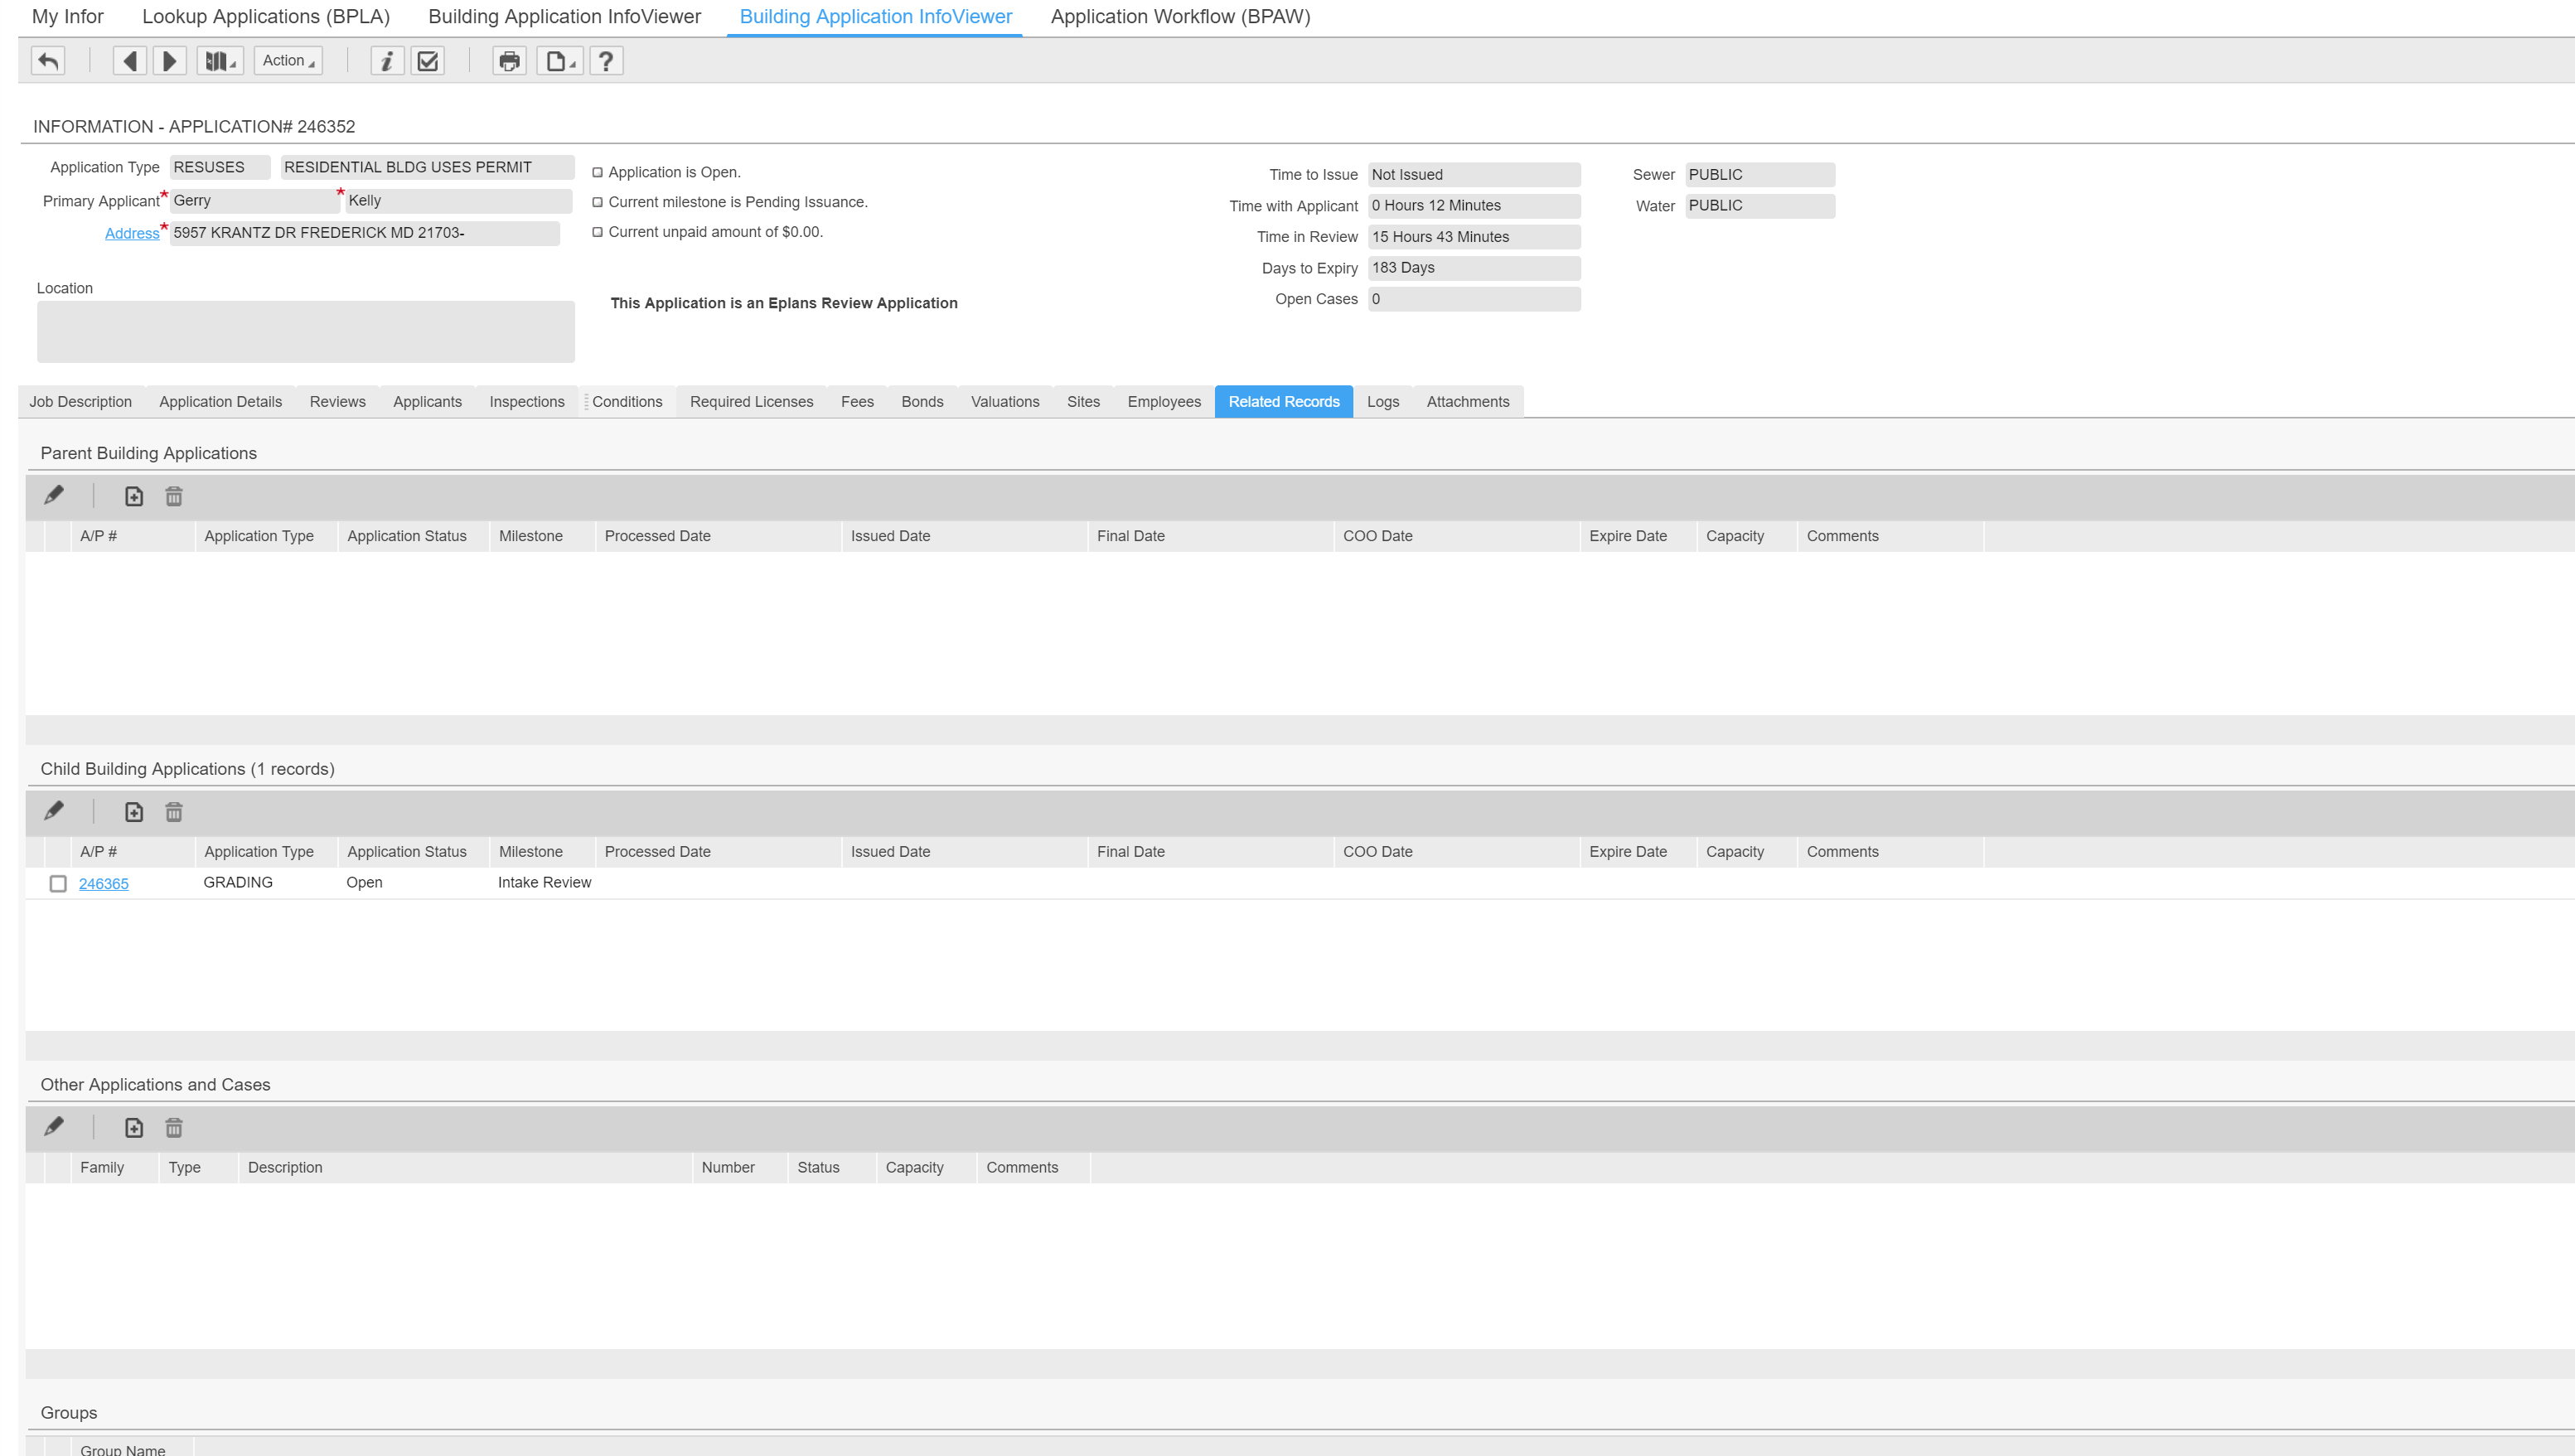Toggle 'Current unpaid amount' checkbox
Image resolution: width=2575 pixels, height=1456 pixels.
click(598, 232)
